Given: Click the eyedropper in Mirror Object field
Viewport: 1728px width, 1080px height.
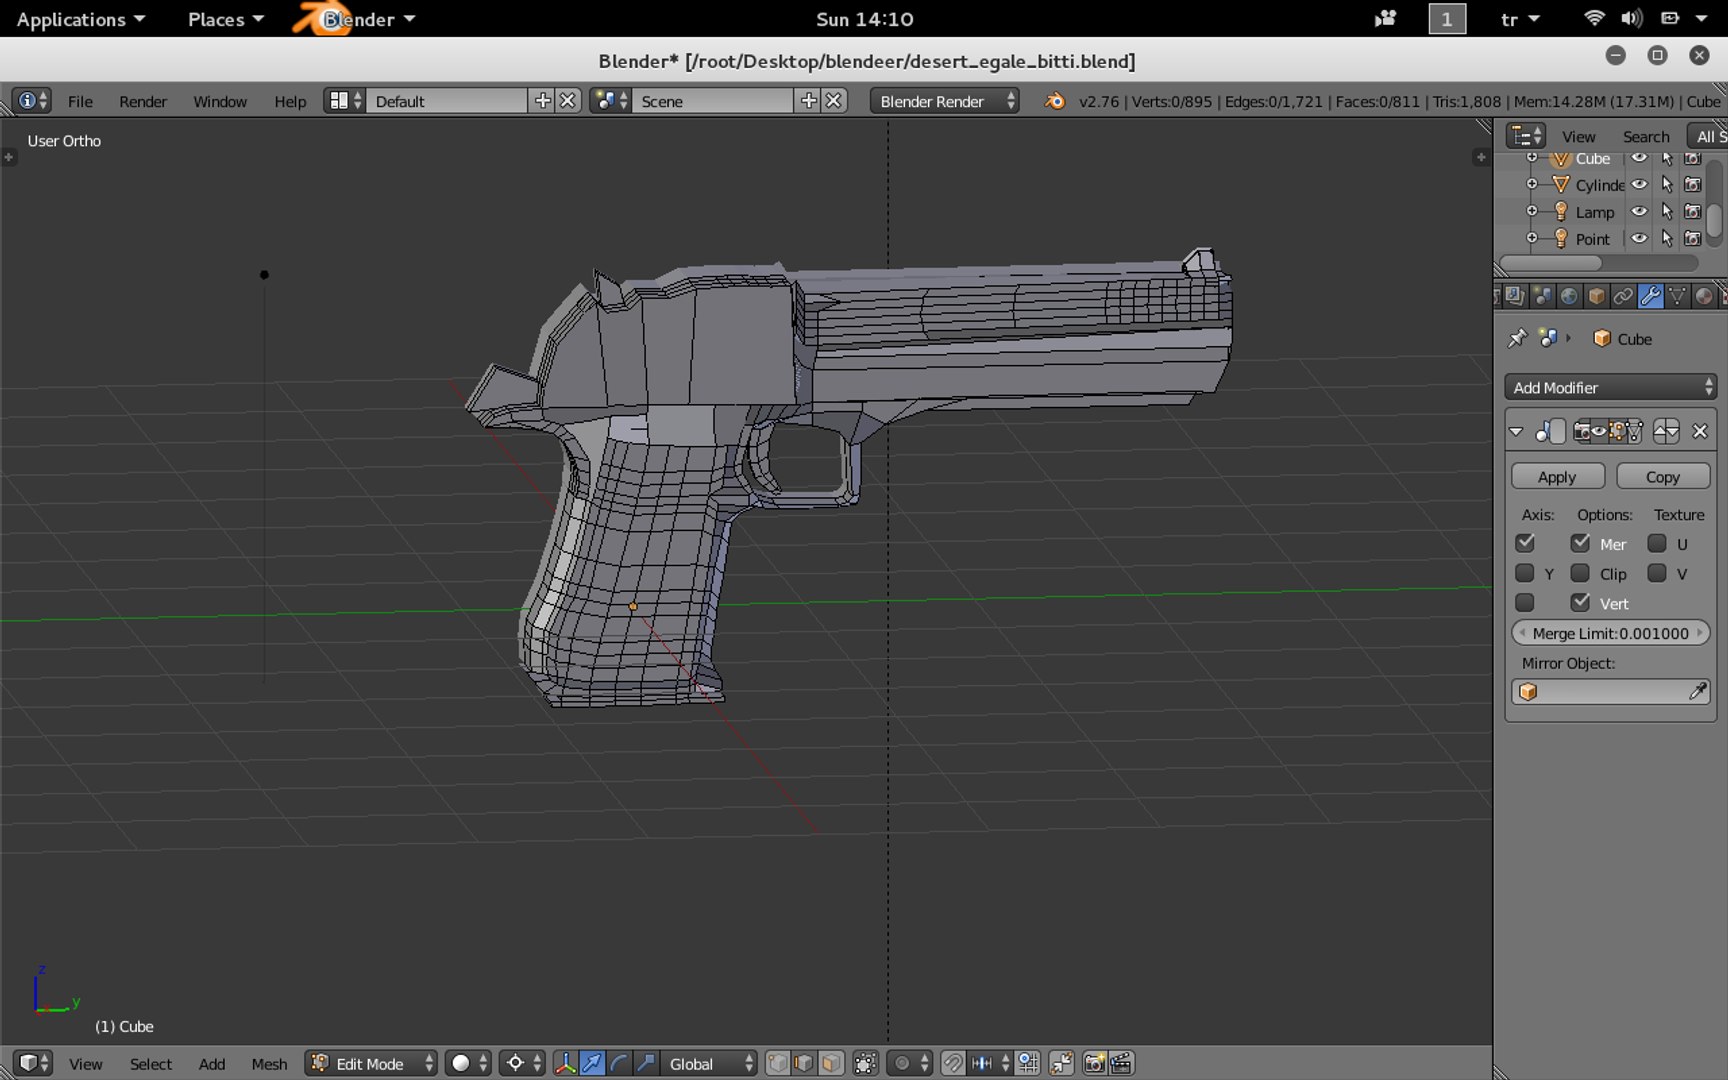Looking at the screenshot, I should tap(1697, 691).
